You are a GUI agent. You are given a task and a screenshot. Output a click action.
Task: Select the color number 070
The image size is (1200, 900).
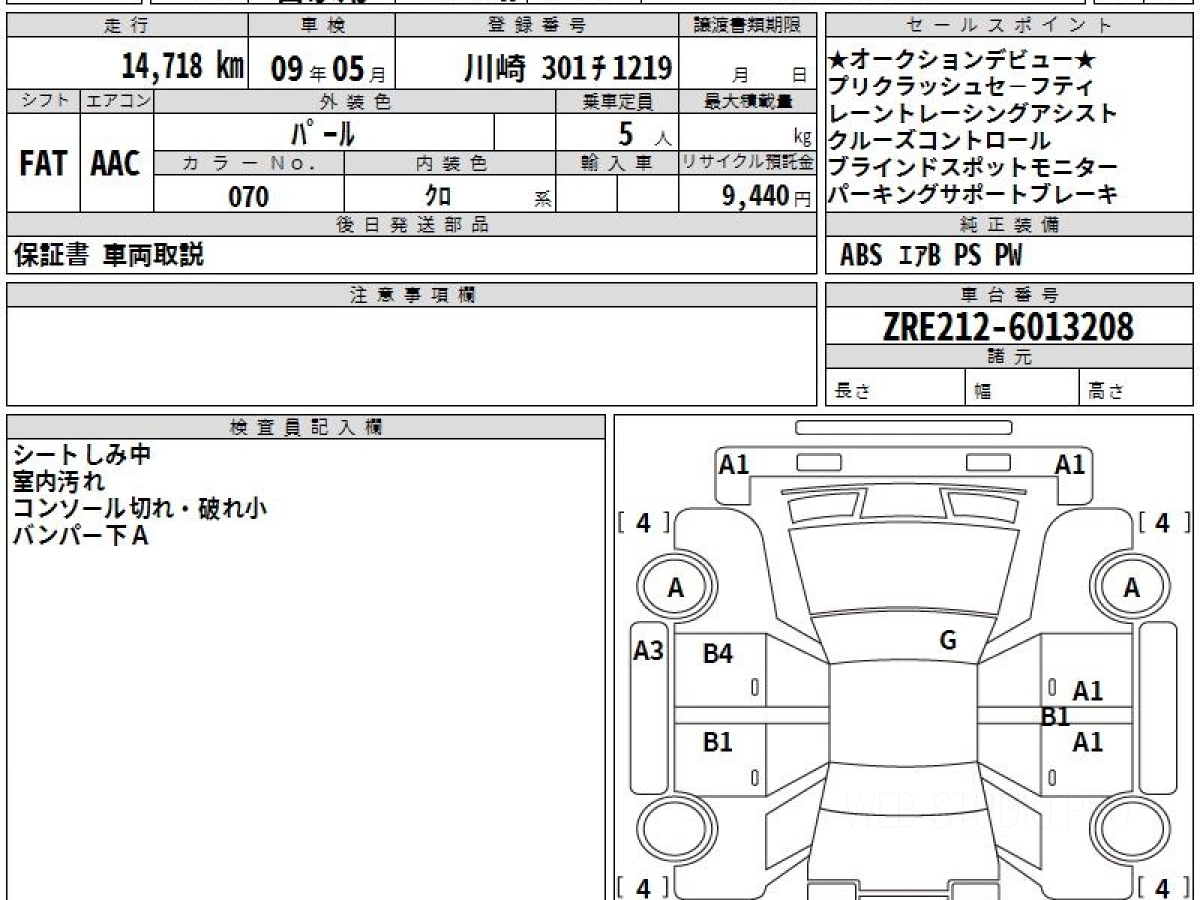(249, 197)
